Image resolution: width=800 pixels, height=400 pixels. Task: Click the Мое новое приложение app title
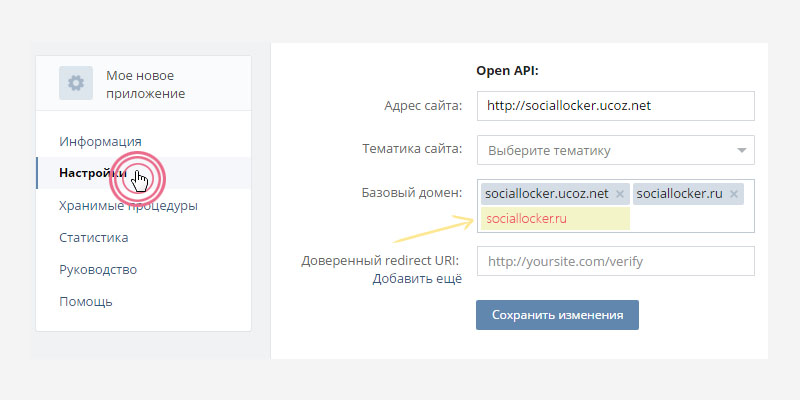(146, 84)
